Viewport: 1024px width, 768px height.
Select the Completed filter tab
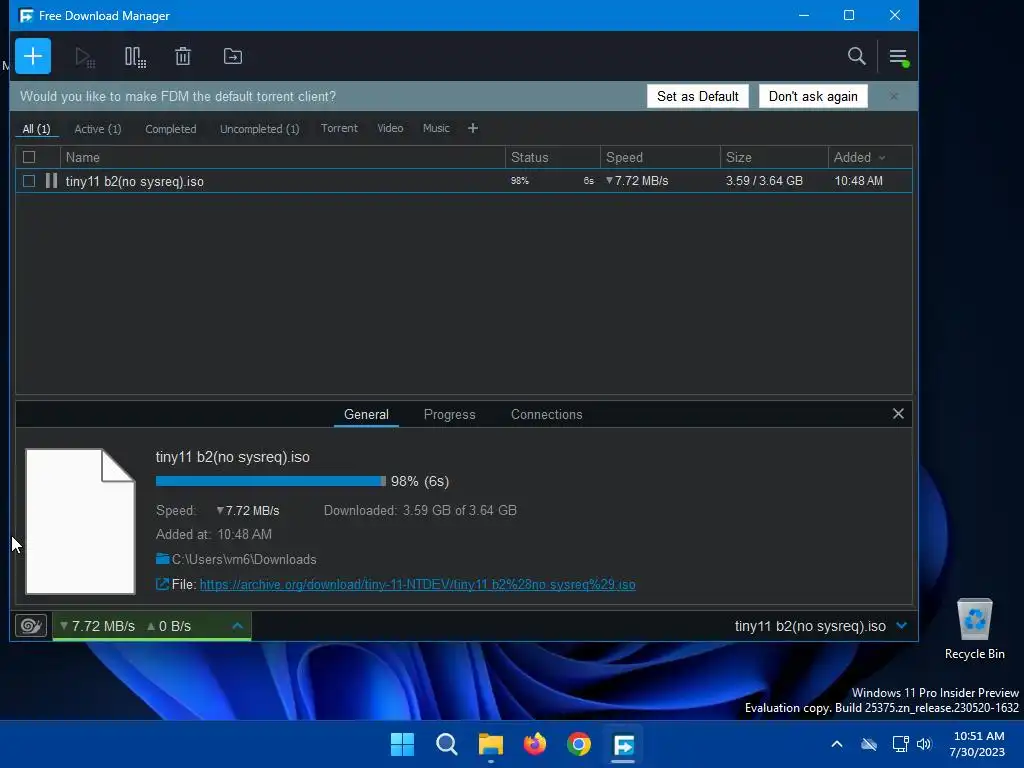[x=170, y=129]
